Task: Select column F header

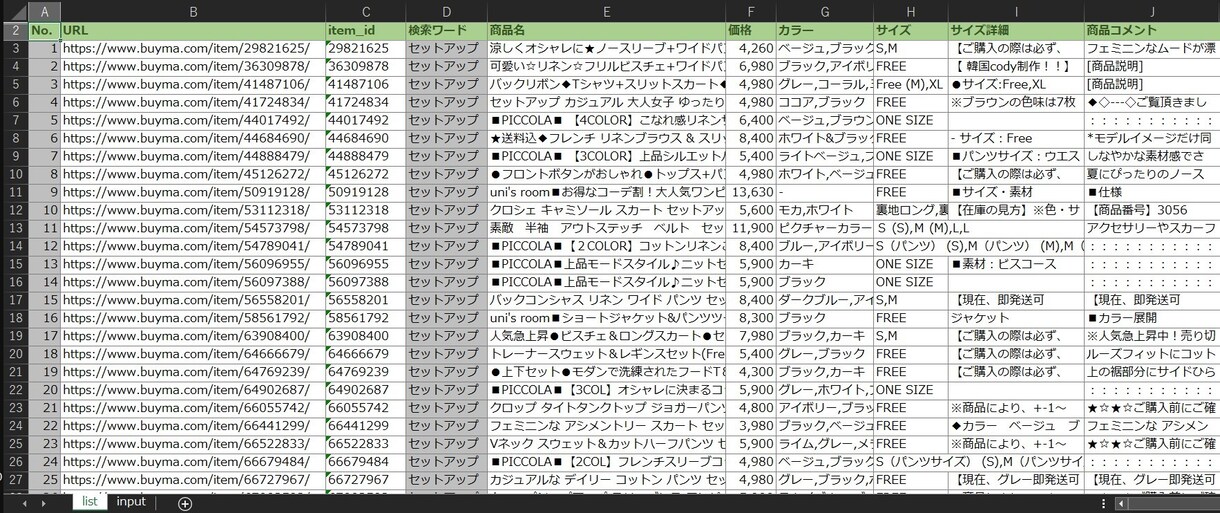Action: [x=750, y=11]
